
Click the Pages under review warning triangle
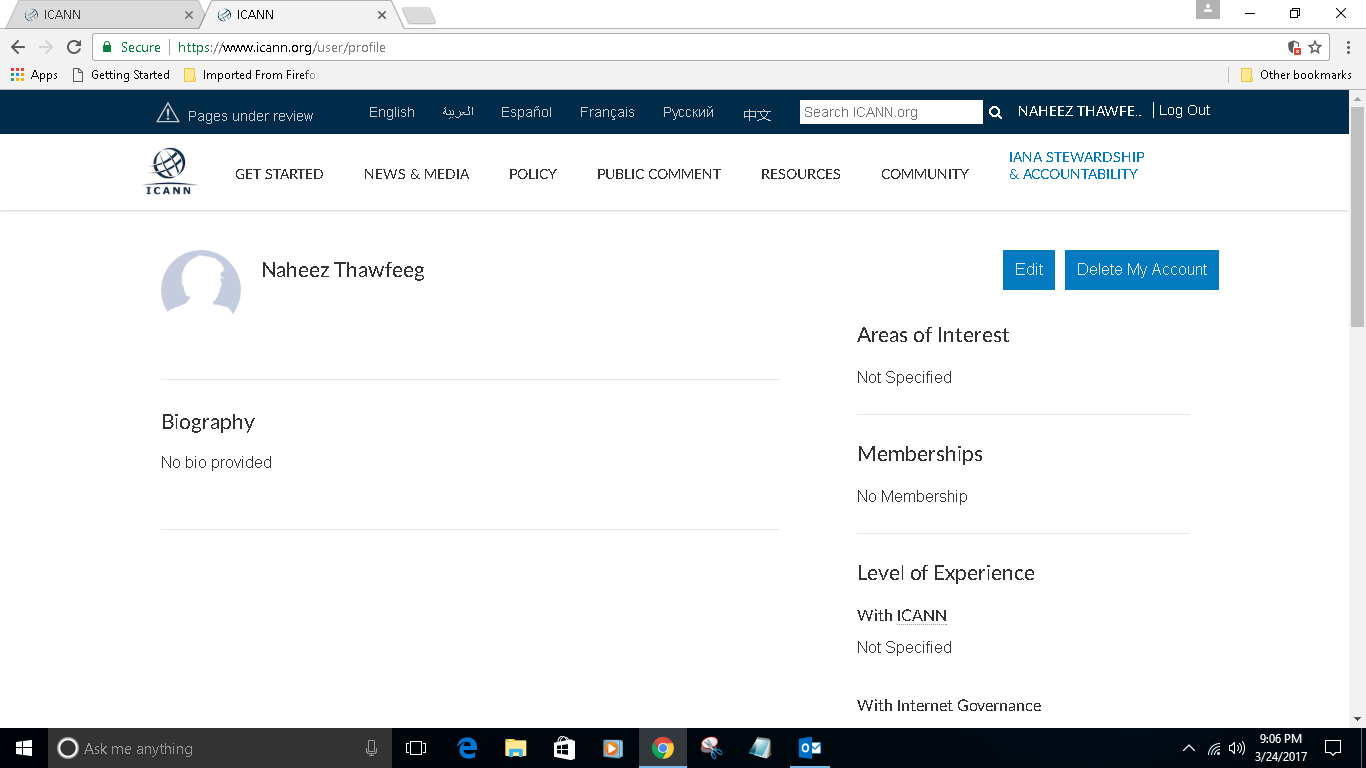(166, 113)
